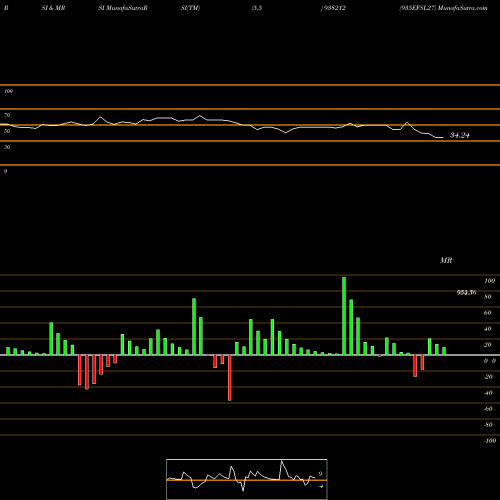This screenshot has height=500, width=500.
Task: Click the 50 level label on RSI panel
Action: click(7, 131)
